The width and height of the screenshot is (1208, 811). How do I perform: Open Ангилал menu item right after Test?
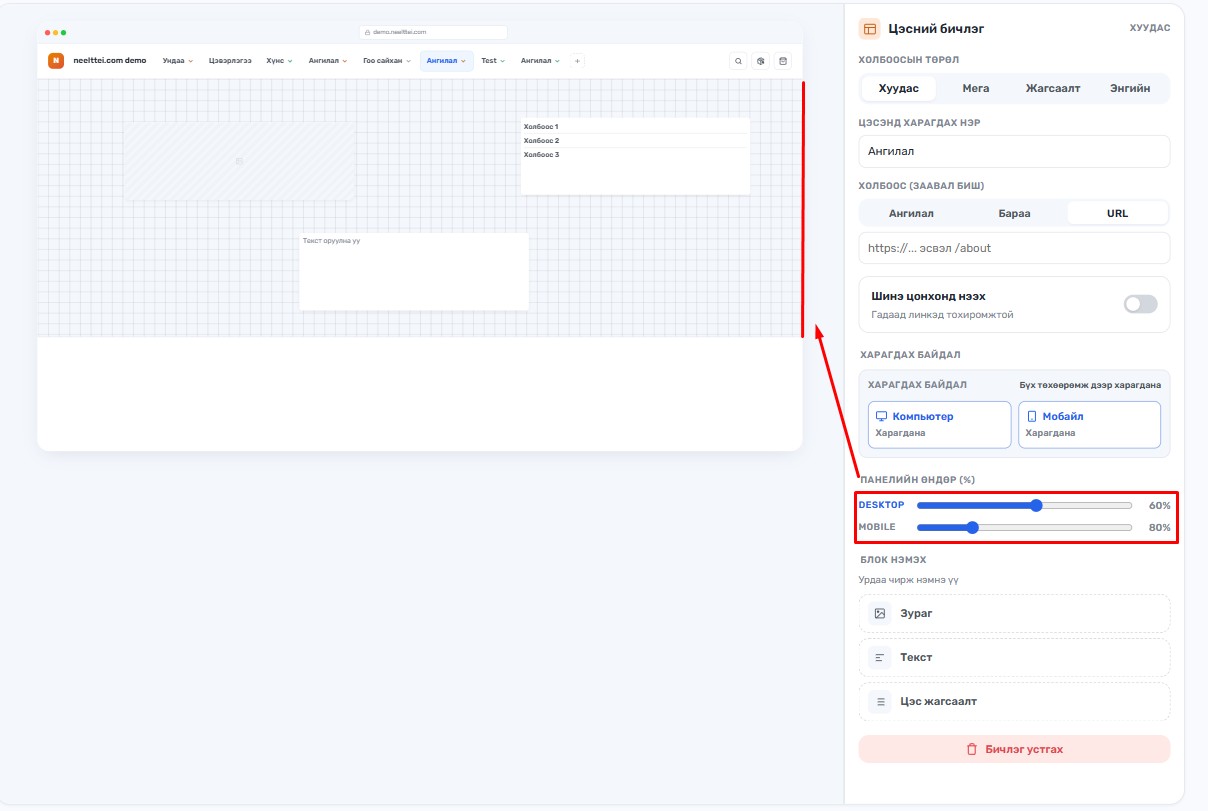point(540,61)
